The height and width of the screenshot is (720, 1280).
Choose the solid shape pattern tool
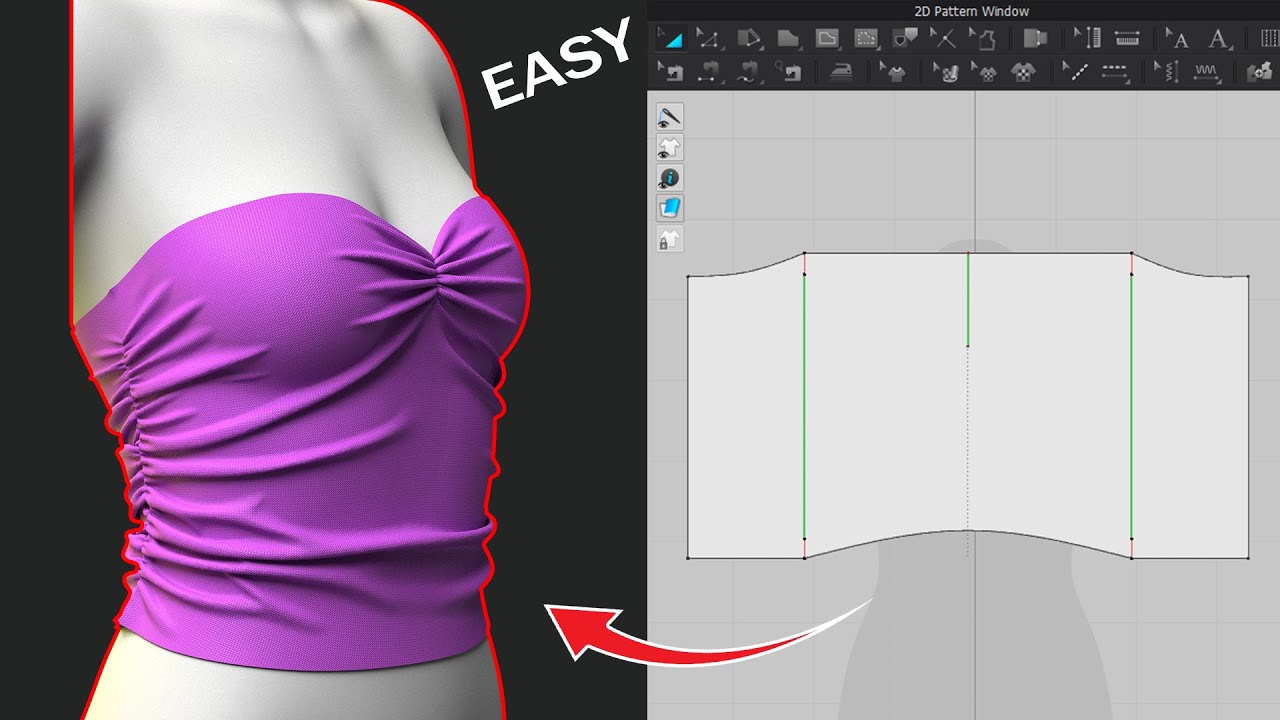[788, 39]
